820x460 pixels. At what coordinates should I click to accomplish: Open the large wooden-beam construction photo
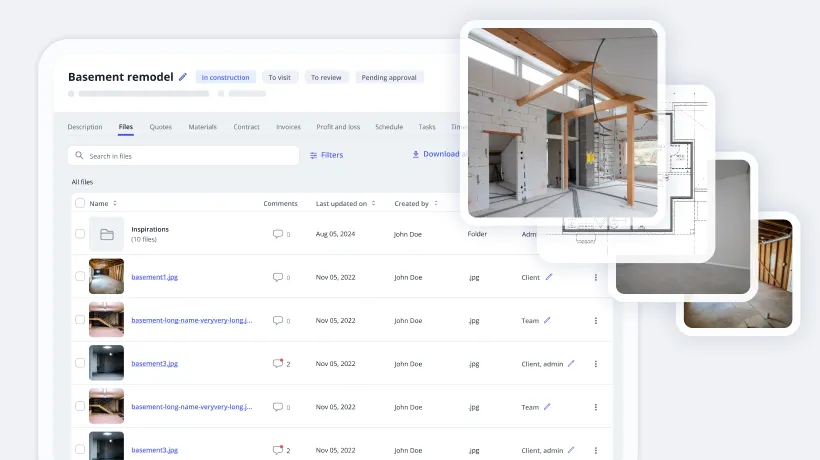point(562,123)
